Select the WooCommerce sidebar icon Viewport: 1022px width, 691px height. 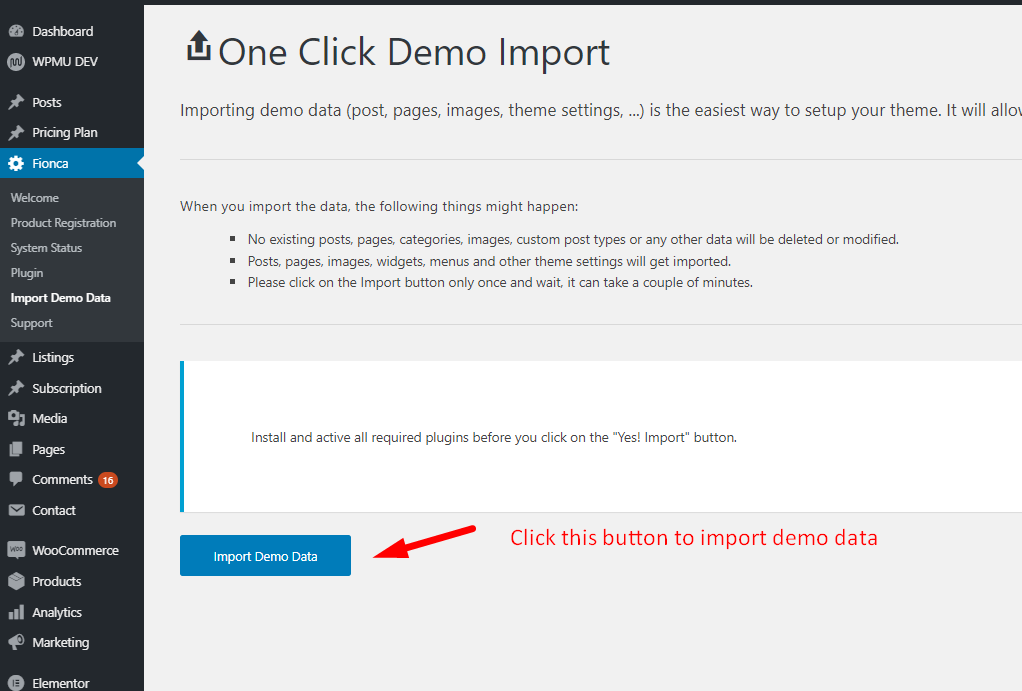click(18, 549)
